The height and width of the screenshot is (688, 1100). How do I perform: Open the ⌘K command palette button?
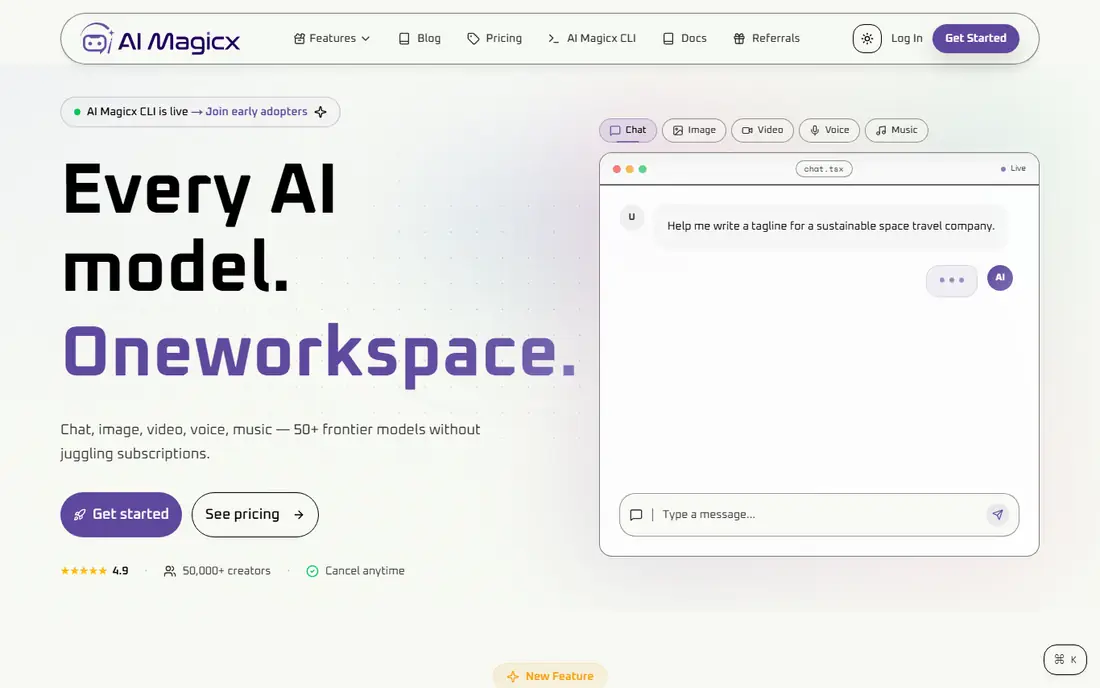point(1065,659)
